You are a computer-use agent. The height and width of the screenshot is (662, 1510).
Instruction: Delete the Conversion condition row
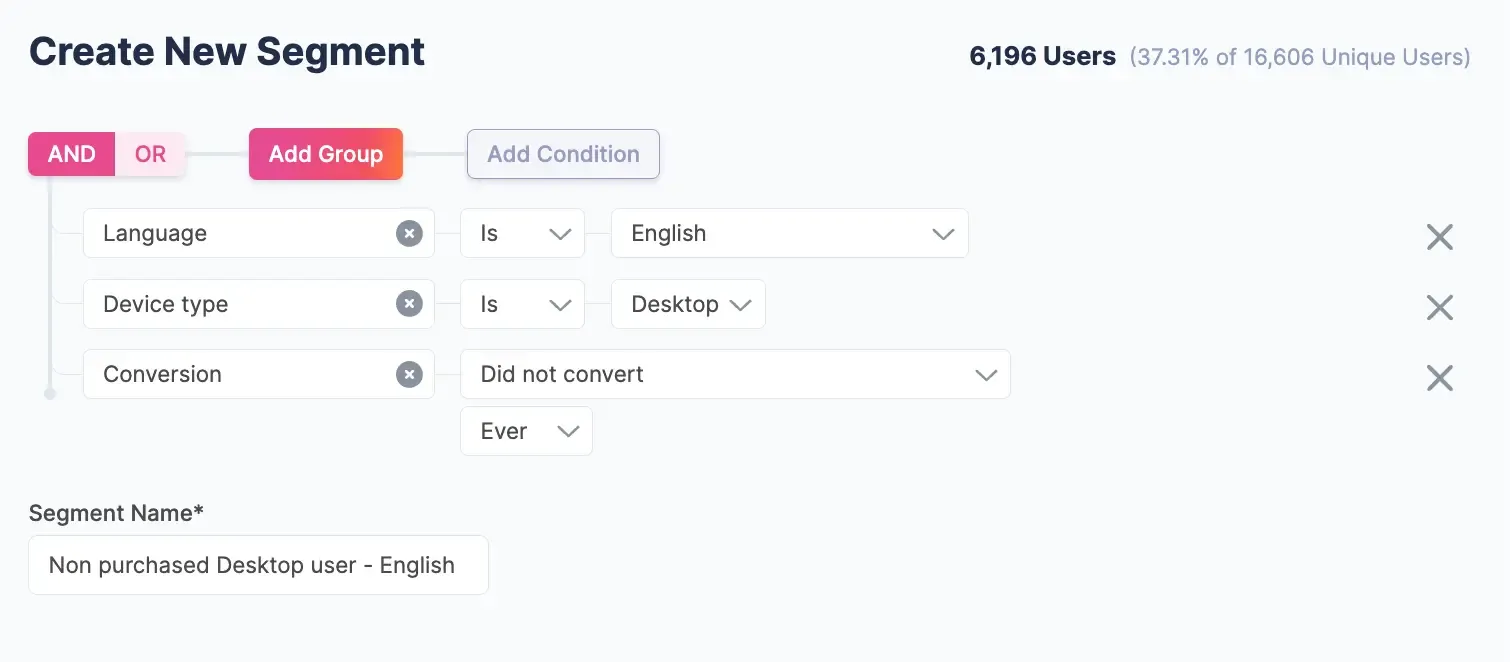(x=1439, y=378)
